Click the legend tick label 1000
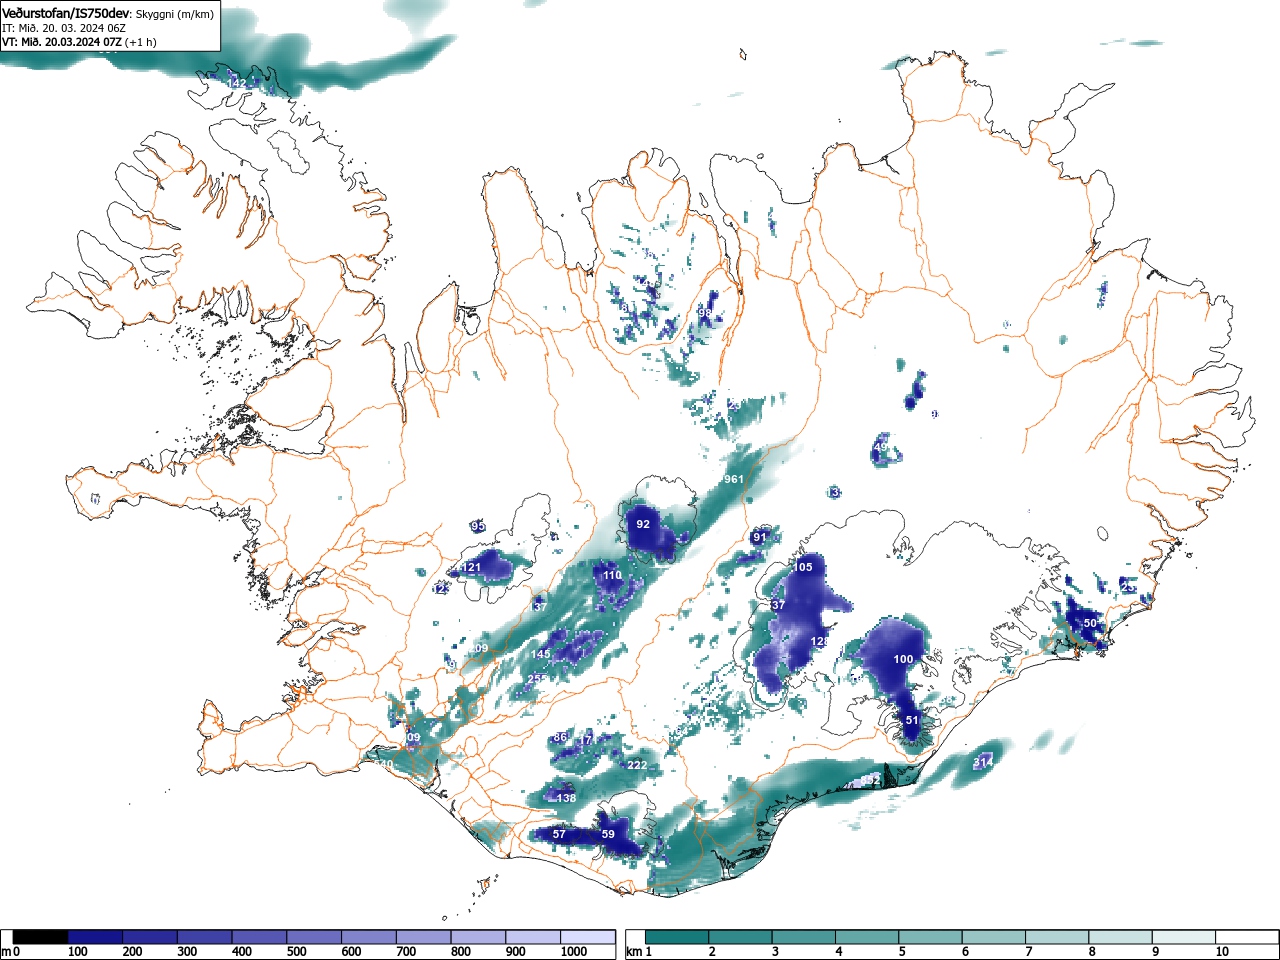This screenshot has width=1280, height=960. click(x=574, y=952)
